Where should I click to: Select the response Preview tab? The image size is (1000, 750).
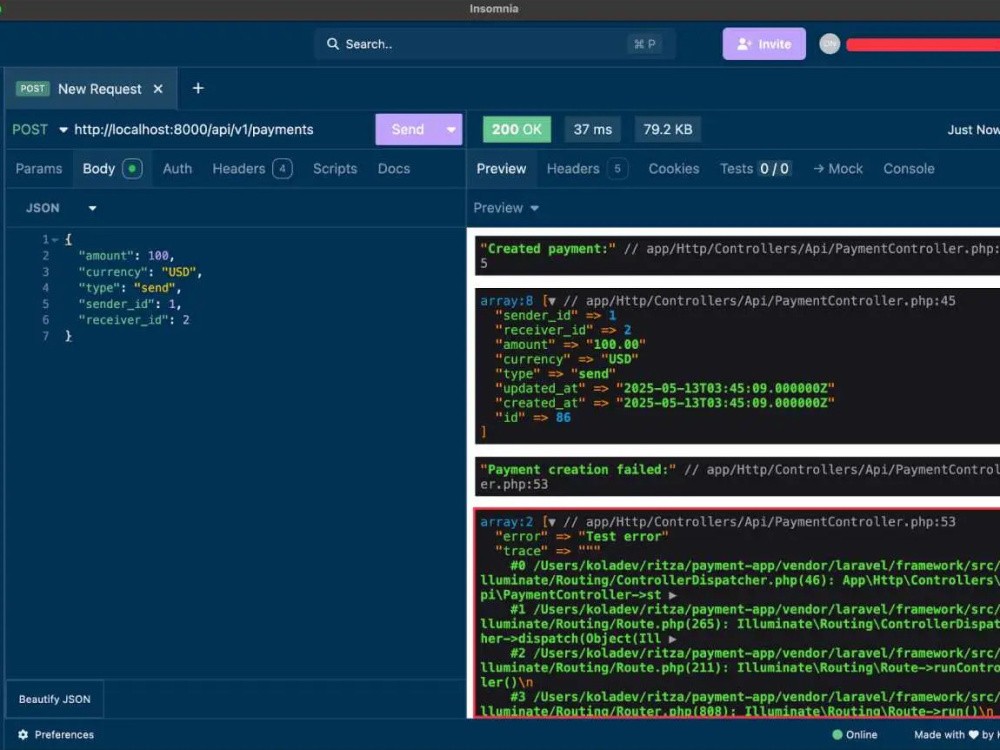point(501,169)
